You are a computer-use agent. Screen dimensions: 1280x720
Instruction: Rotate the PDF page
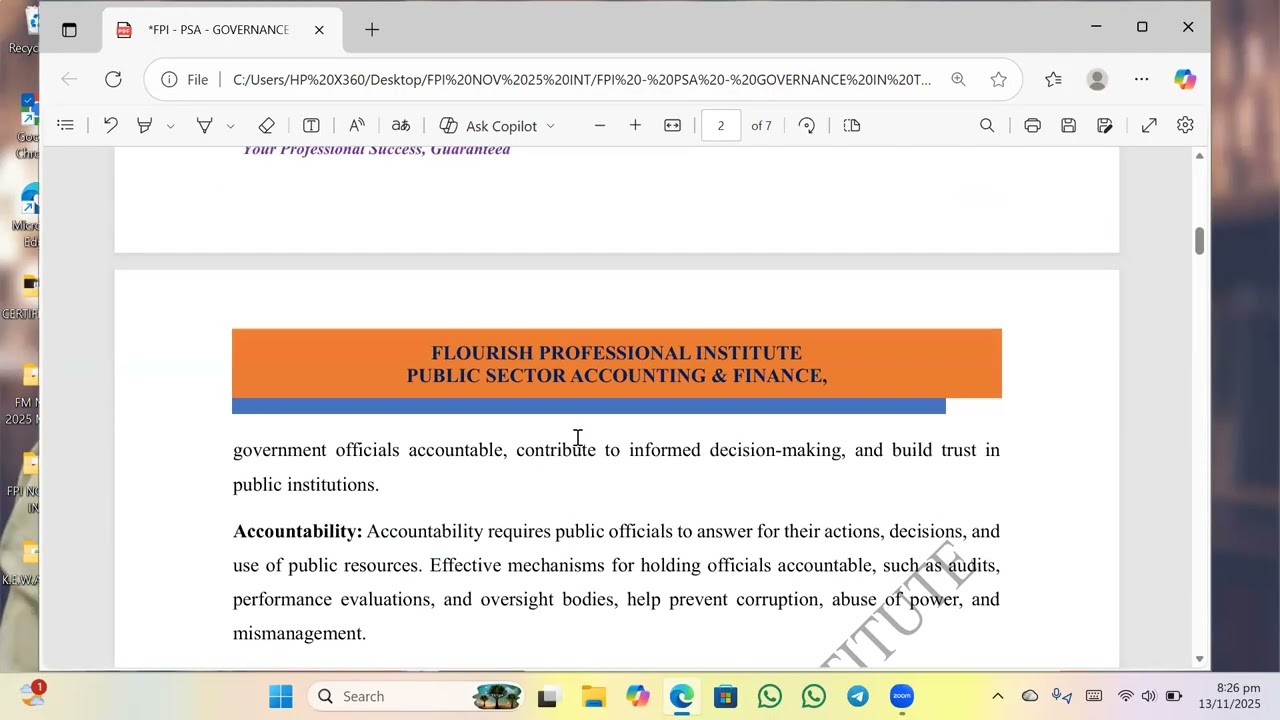[x=807, y=125]
